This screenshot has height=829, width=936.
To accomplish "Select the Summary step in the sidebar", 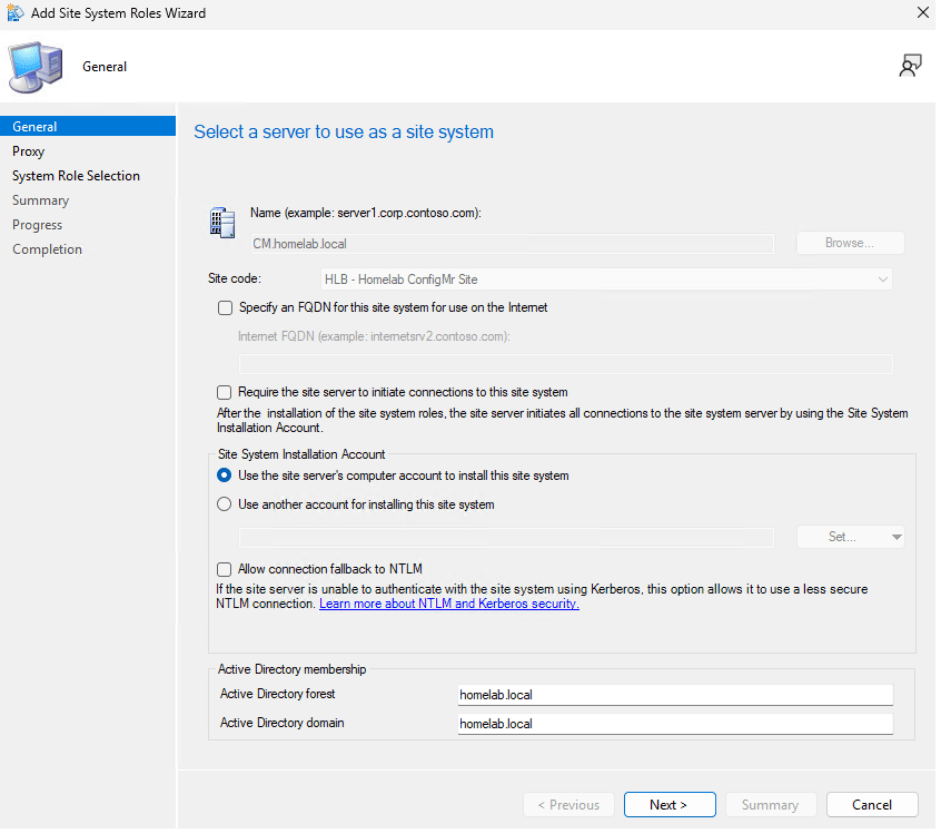I will (40, 200).
